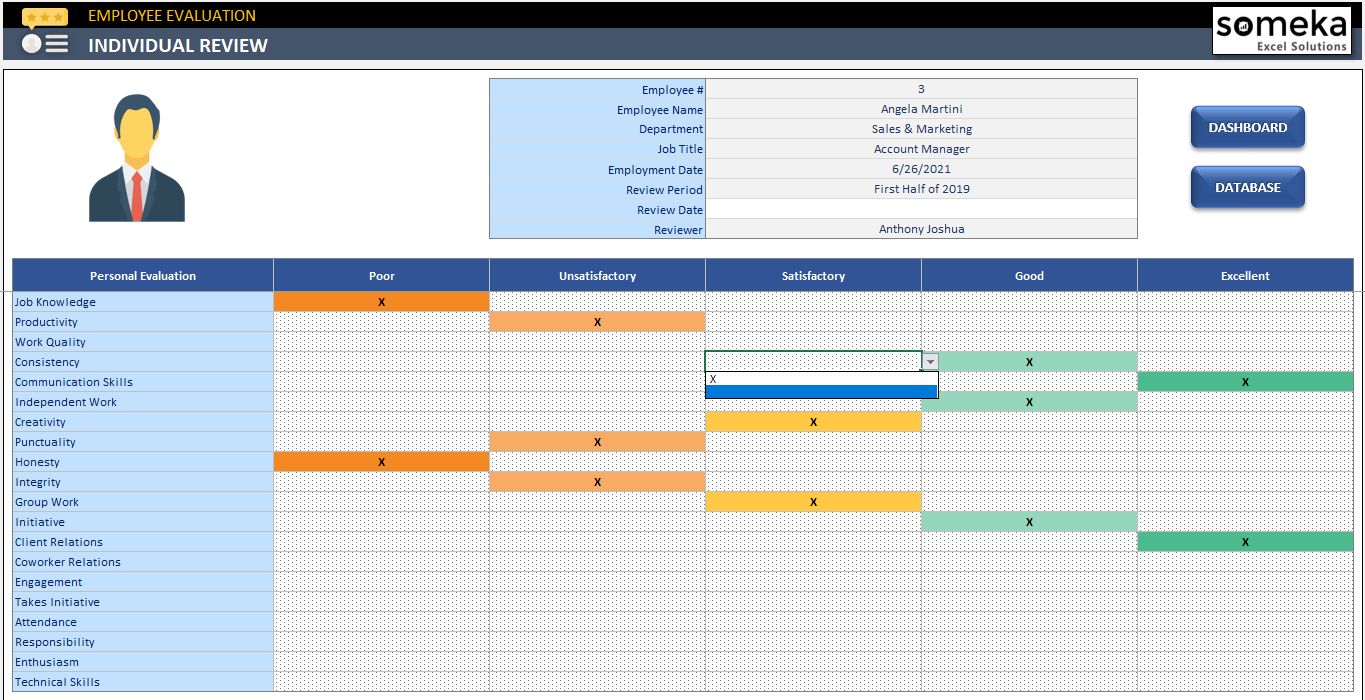Image resolution: width=1365 pixels, height=700 pixels.
Task: Click the empty Review Date field
Action: coord(921,209)
